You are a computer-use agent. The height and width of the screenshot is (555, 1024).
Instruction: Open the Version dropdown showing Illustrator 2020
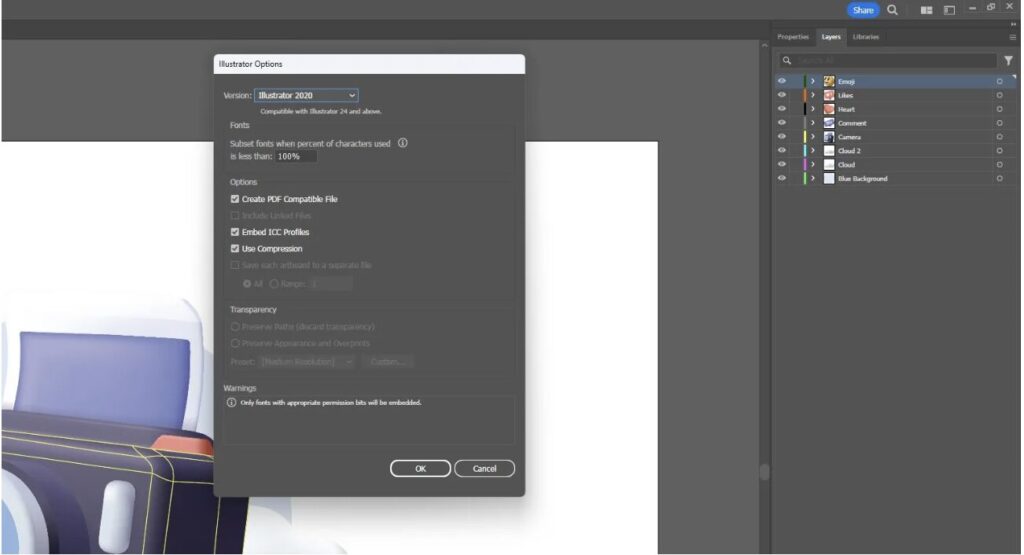pyautogui.click(x=306, y=95)
